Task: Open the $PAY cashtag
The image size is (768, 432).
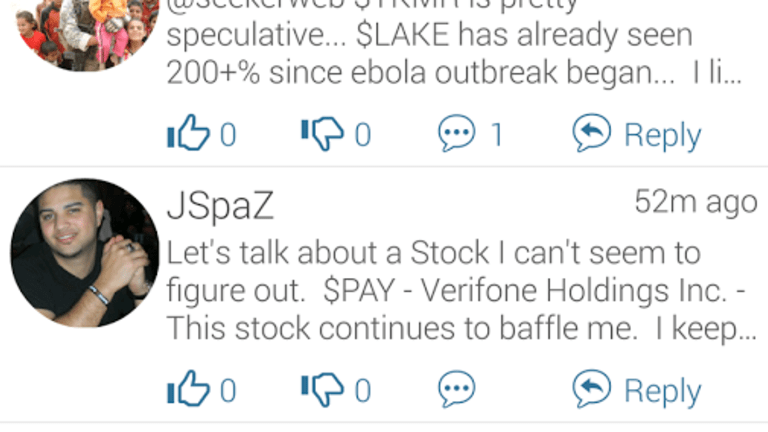Action: [x=351, y=291]
